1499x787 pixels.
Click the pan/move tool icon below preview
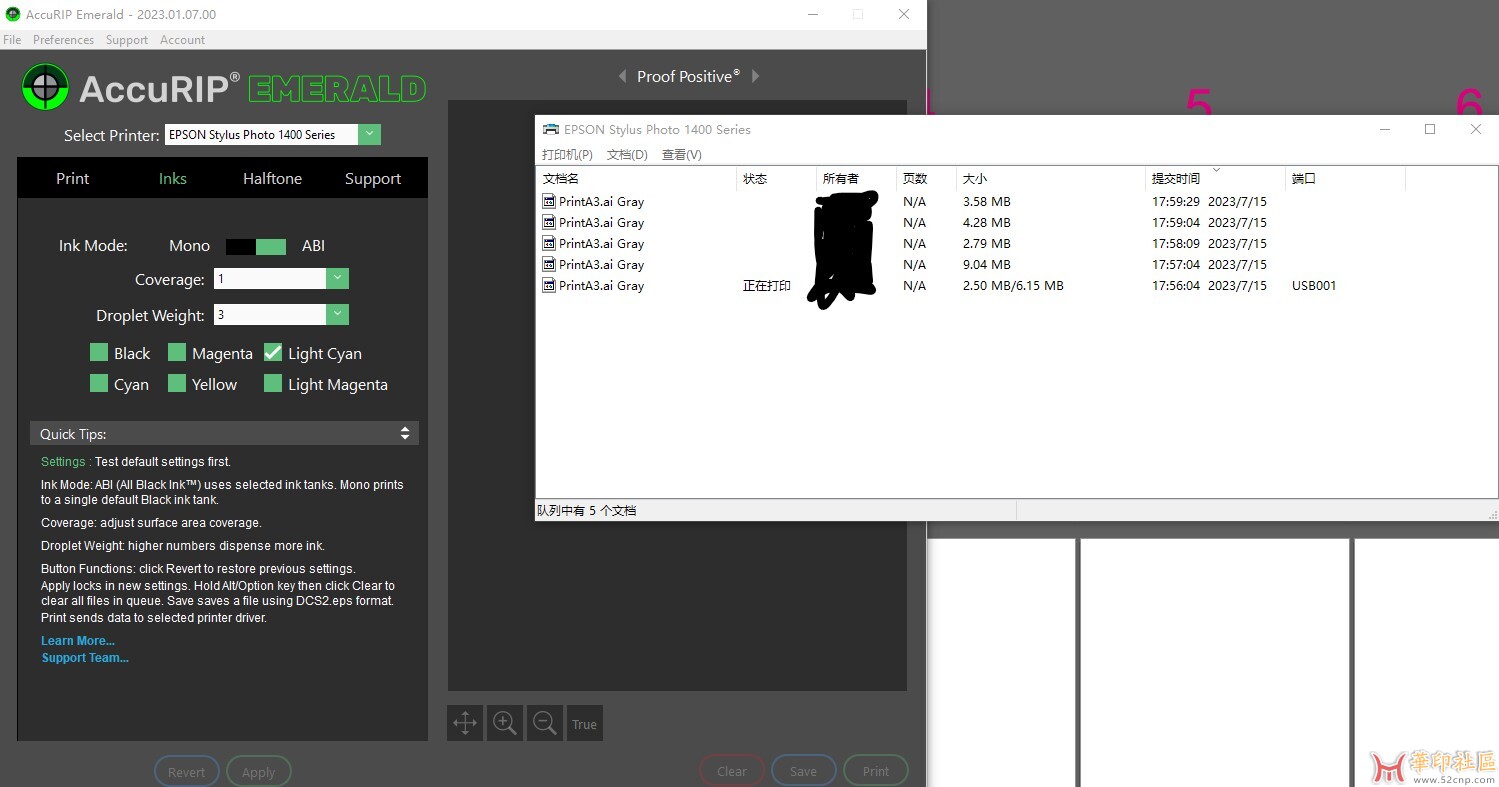(465, 724)
